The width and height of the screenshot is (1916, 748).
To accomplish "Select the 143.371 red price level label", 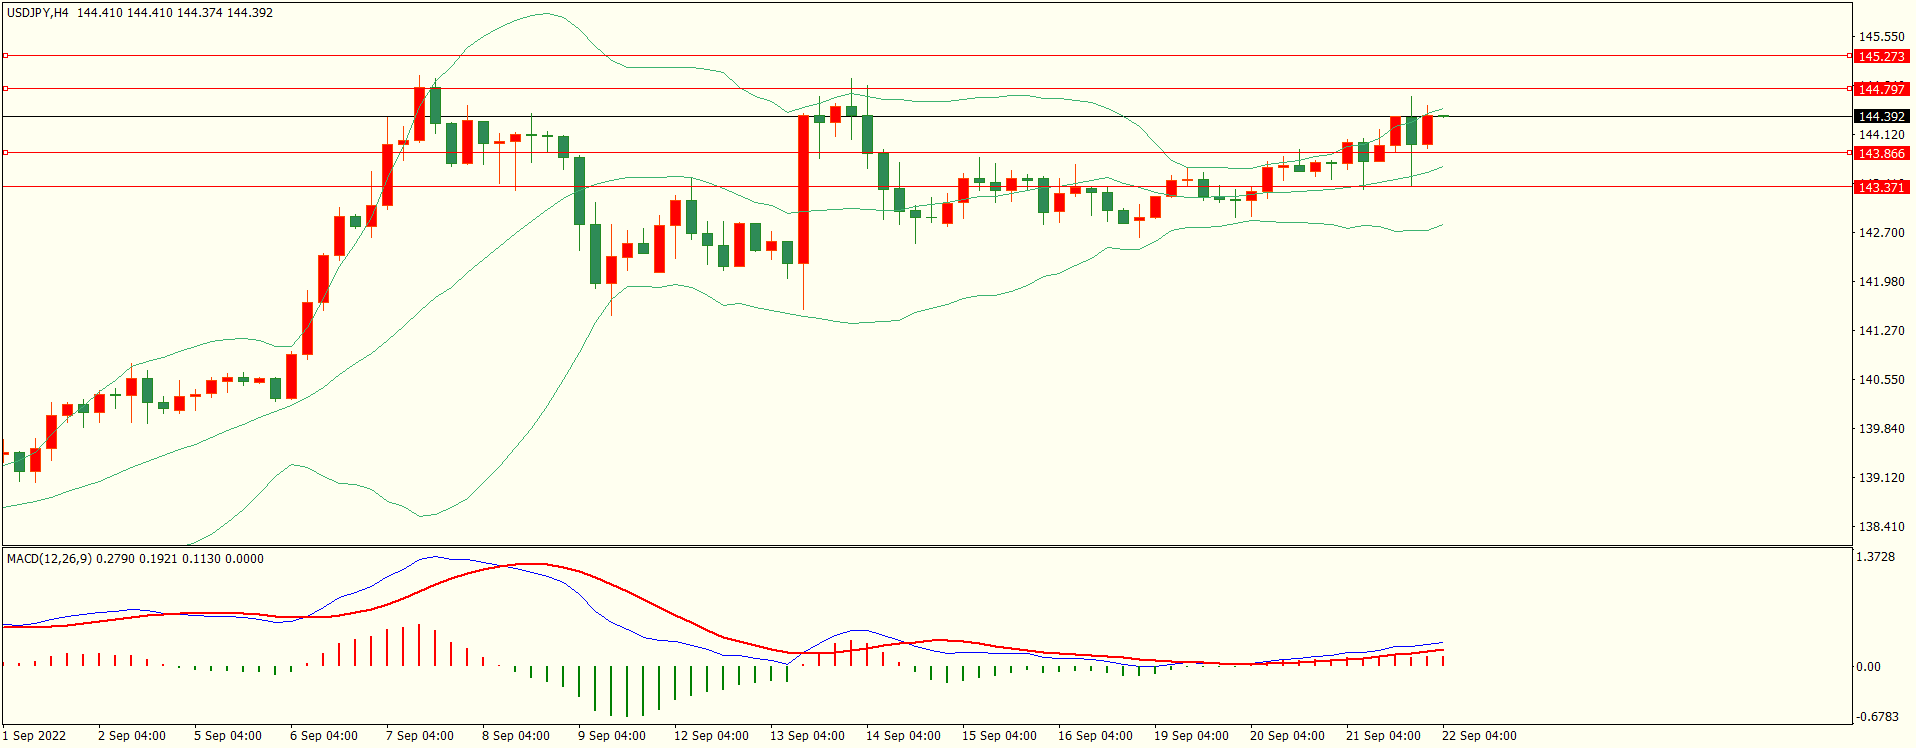I will click(x=1881, y=188).
